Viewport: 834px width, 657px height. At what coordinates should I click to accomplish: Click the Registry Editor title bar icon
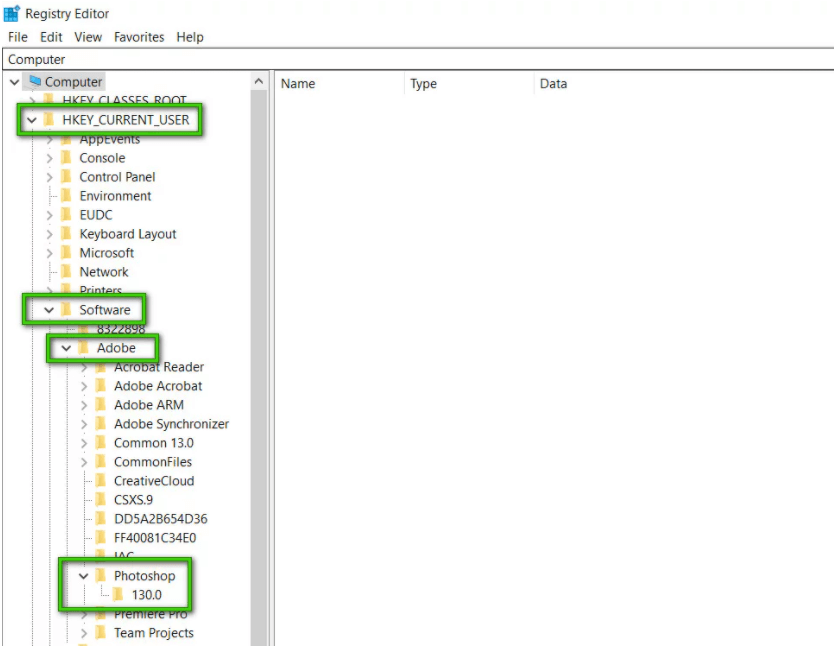pyautogui.click(x=12, y=13)
